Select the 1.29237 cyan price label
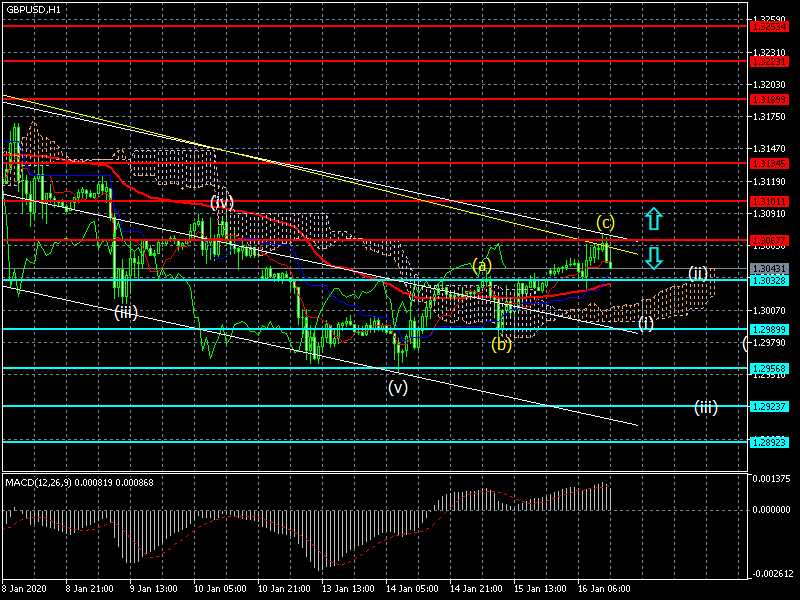The image size is (800, 600). (x=769, y=407)
